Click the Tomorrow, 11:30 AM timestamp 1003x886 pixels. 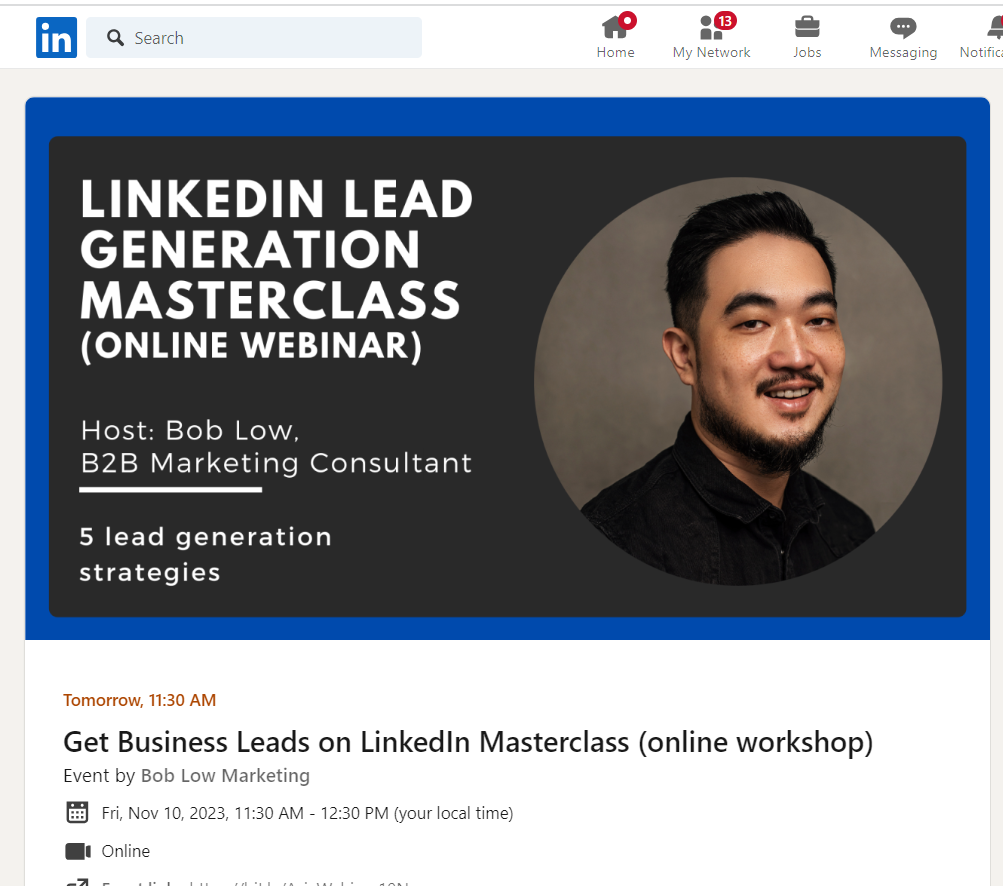coord(139,700)
